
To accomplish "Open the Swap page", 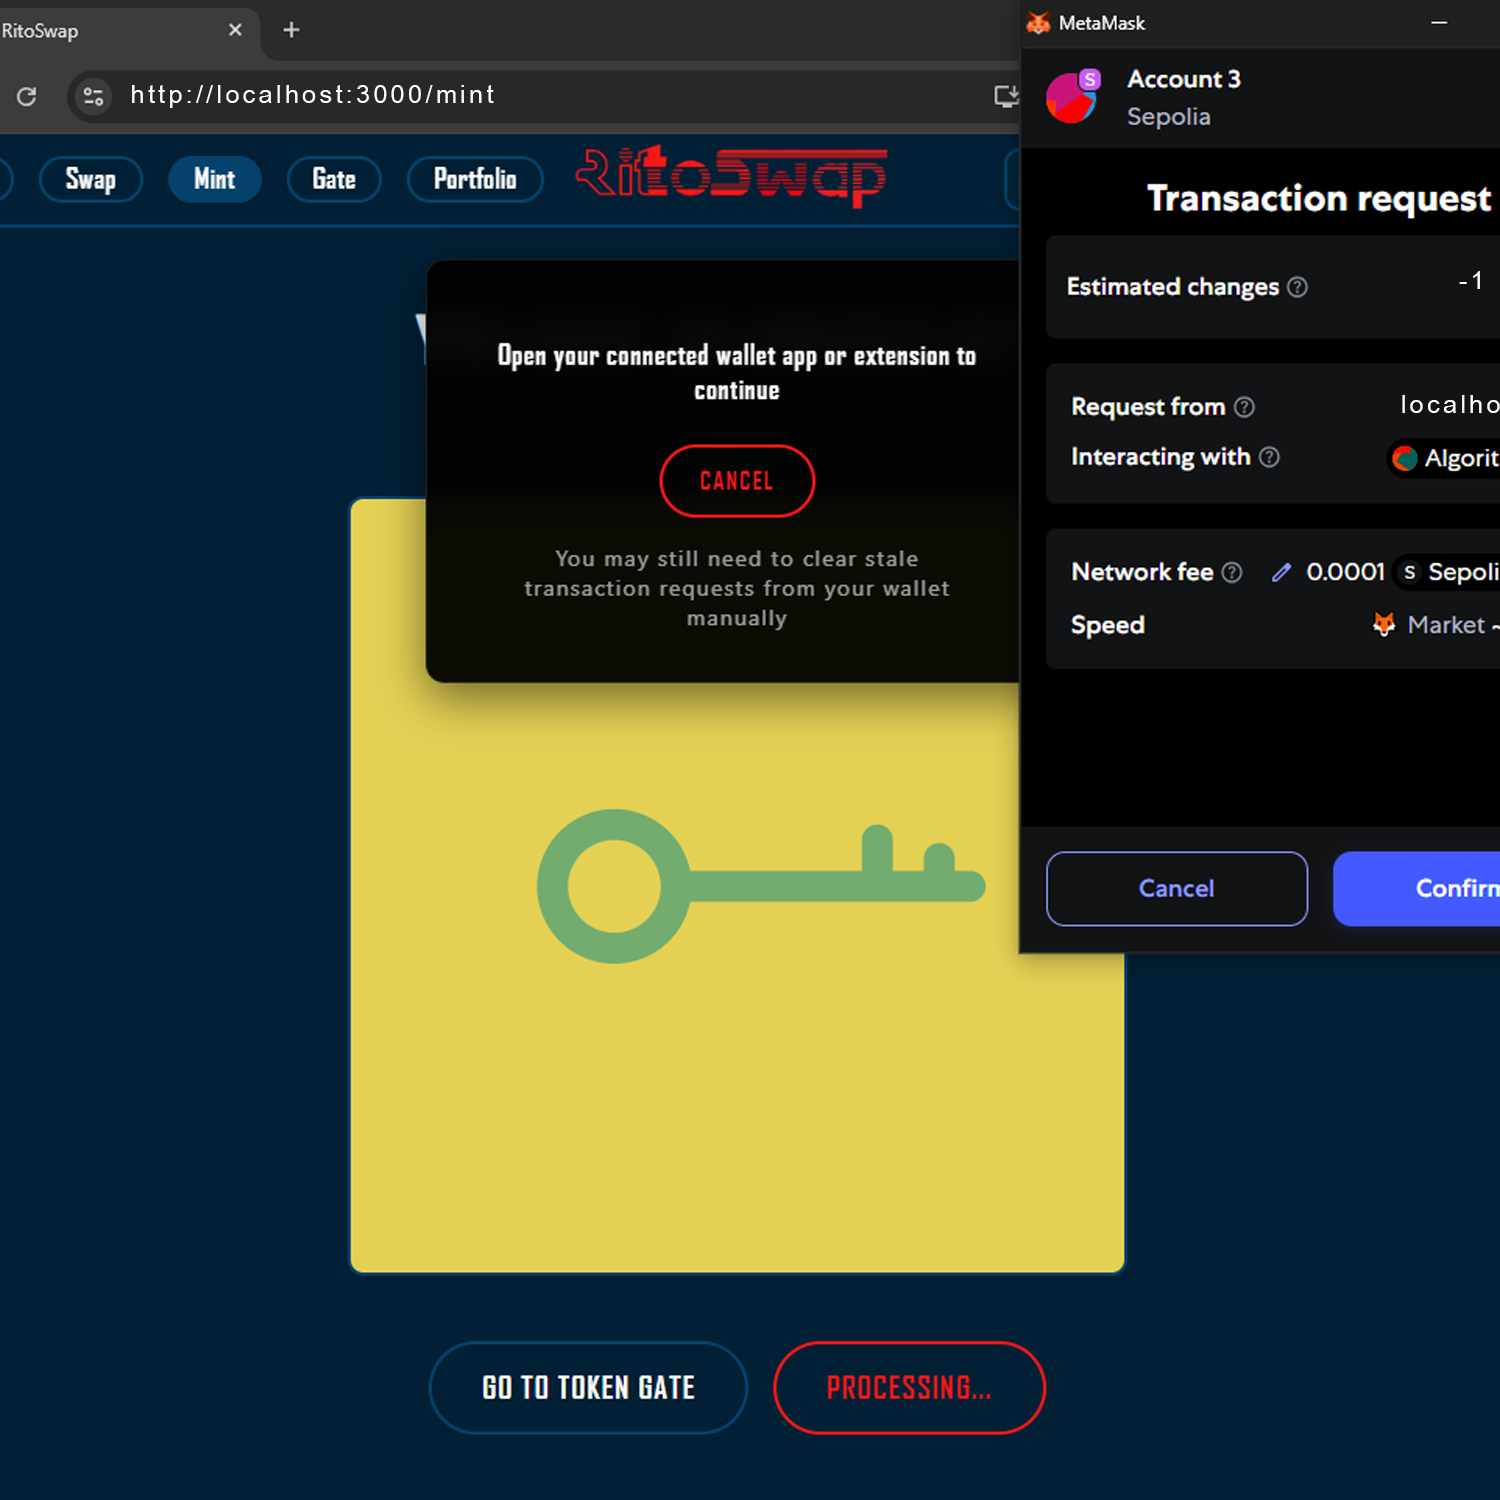I will click(91, 180).
